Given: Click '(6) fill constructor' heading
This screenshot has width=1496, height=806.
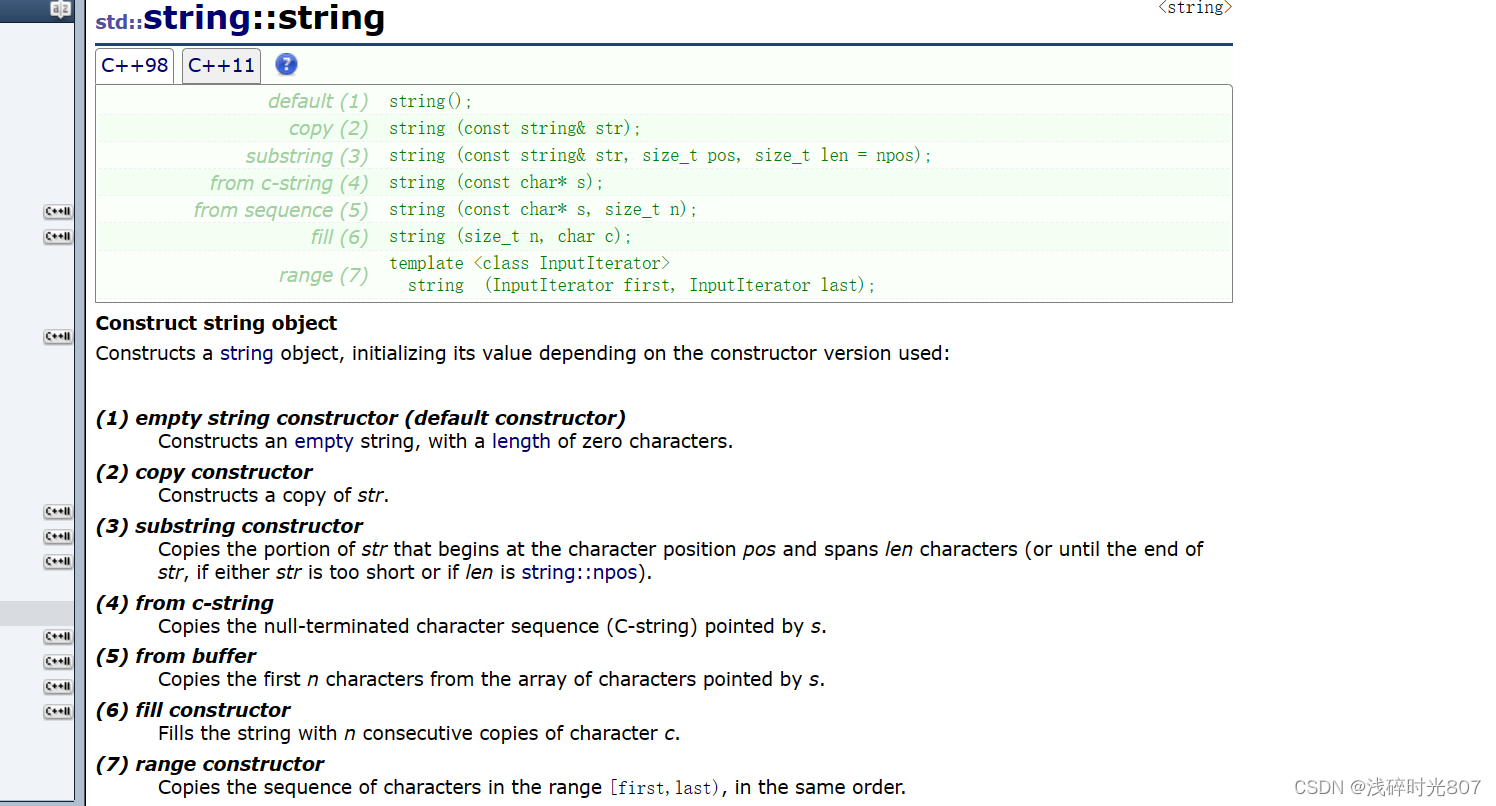Looking at the screenshot, I should tap(193, 710).
